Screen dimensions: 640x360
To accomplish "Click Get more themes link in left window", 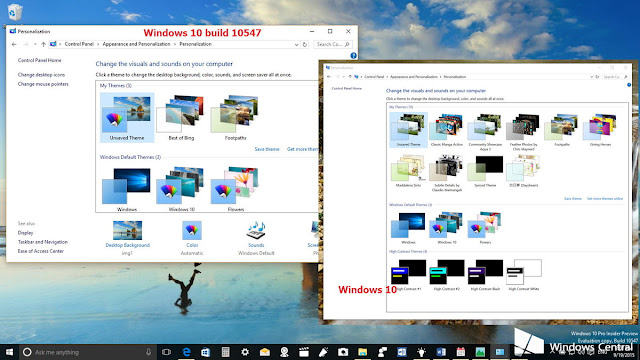I will (302, 149).
